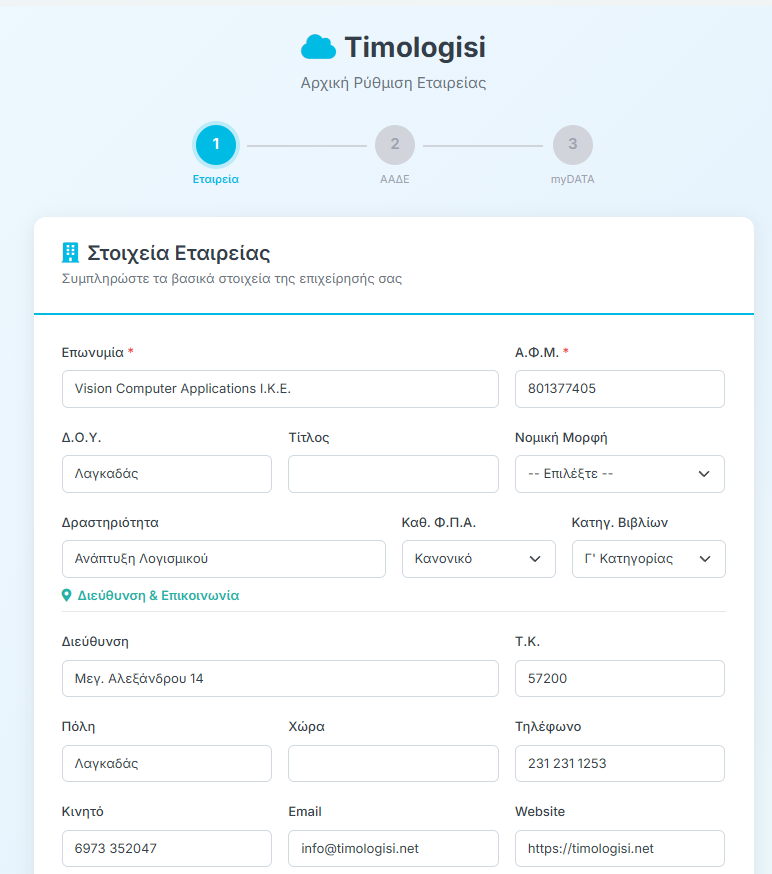Expand the Καθ. Φ.Π.Α. dropdown

pos(478,559)
